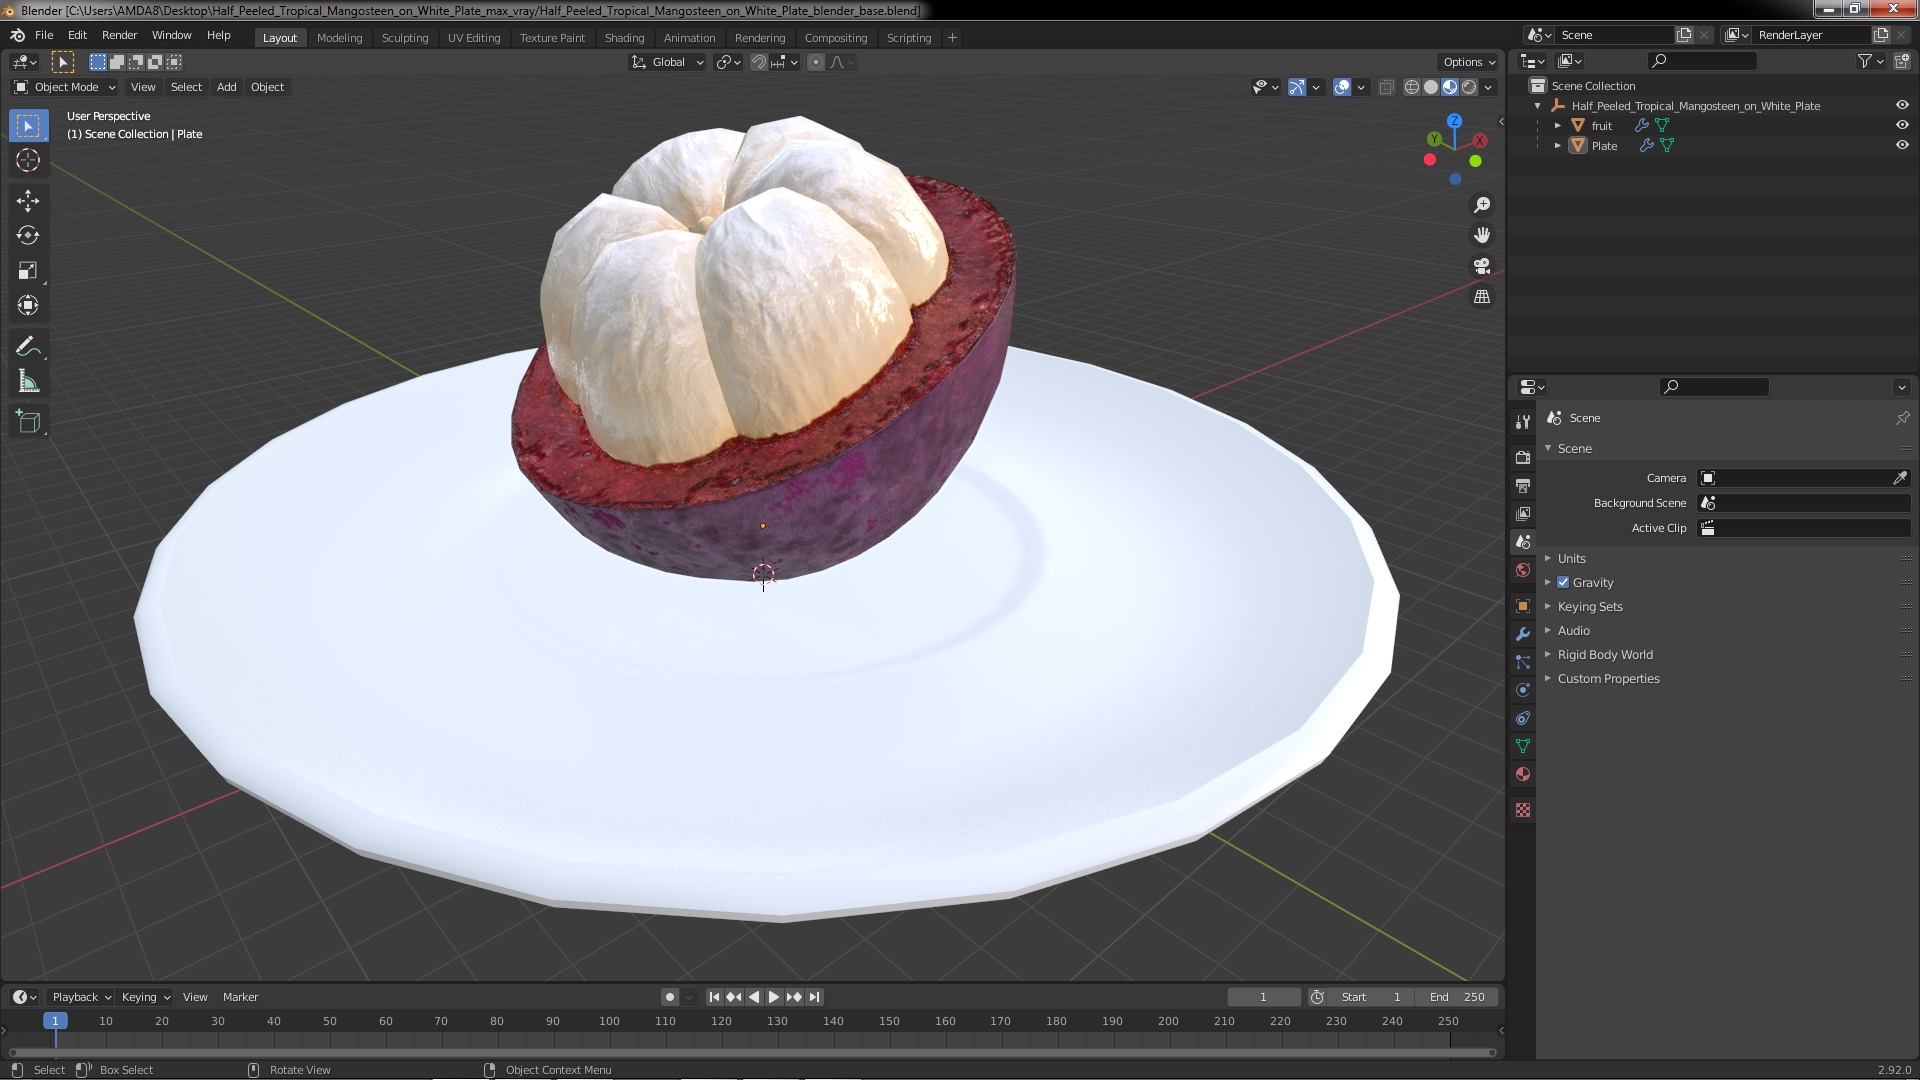Jump to the timeline start
1920x1080 pixels.
pyautogui.click(x=714, y=997)
